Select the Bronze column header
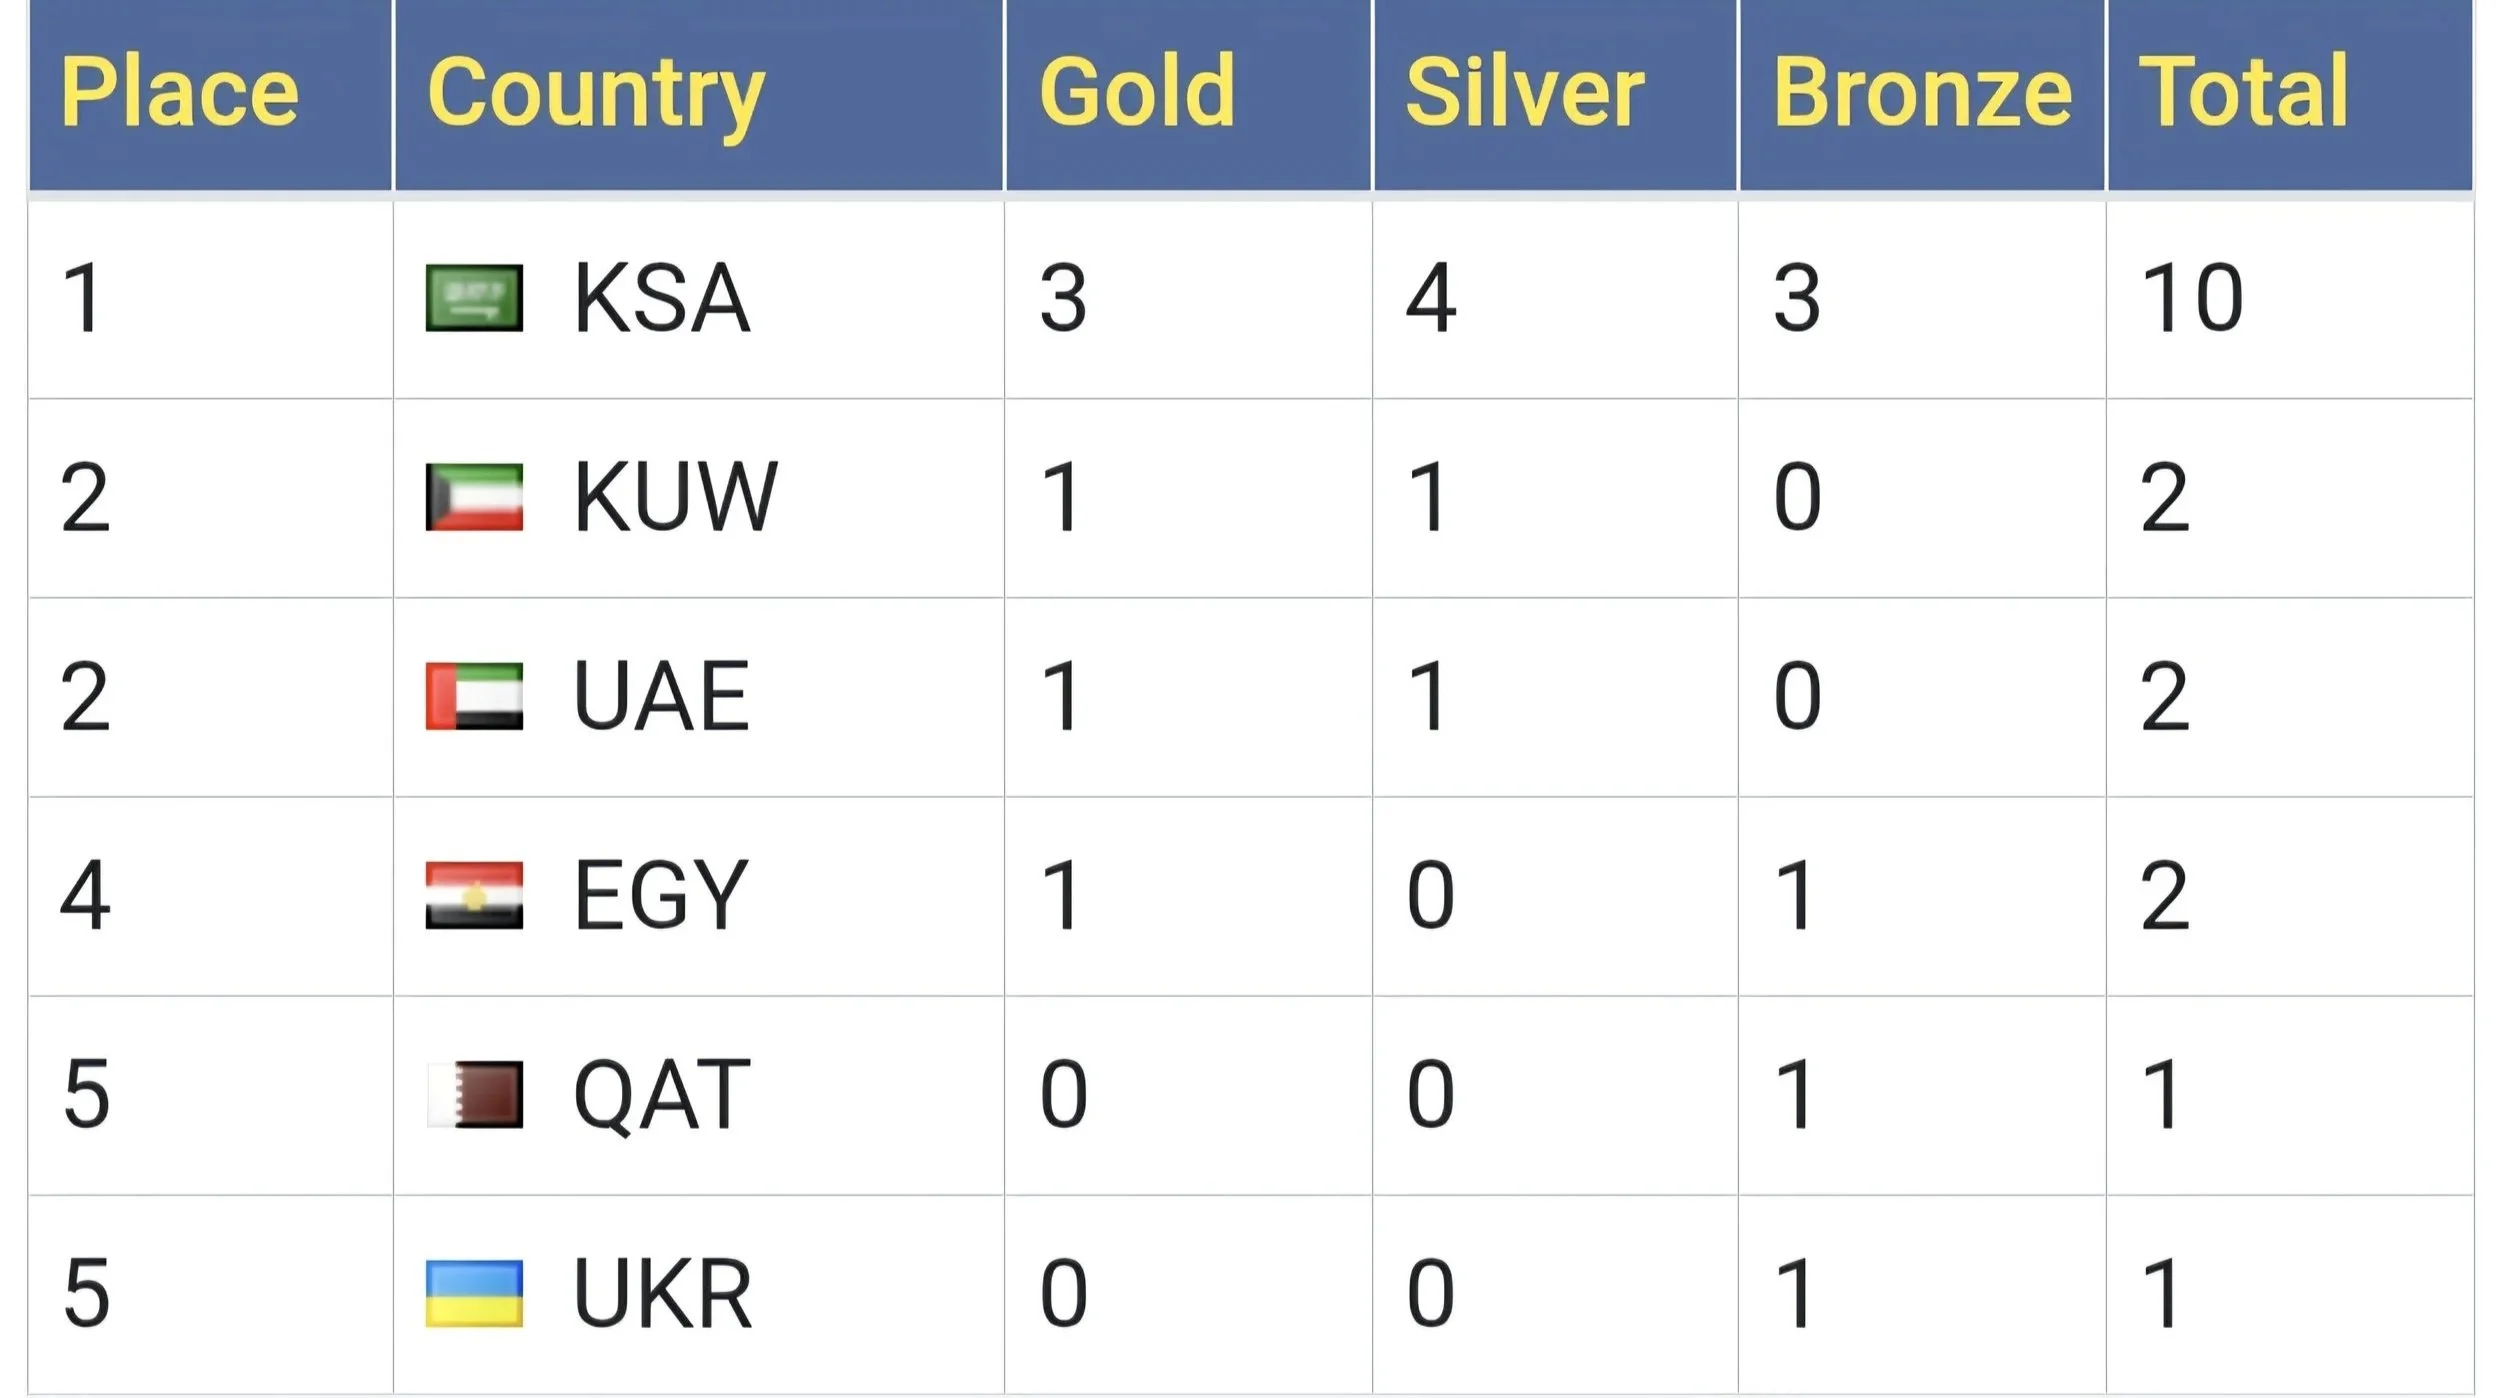This screenshot has width=2499, height=1398. pos(1922,91)
